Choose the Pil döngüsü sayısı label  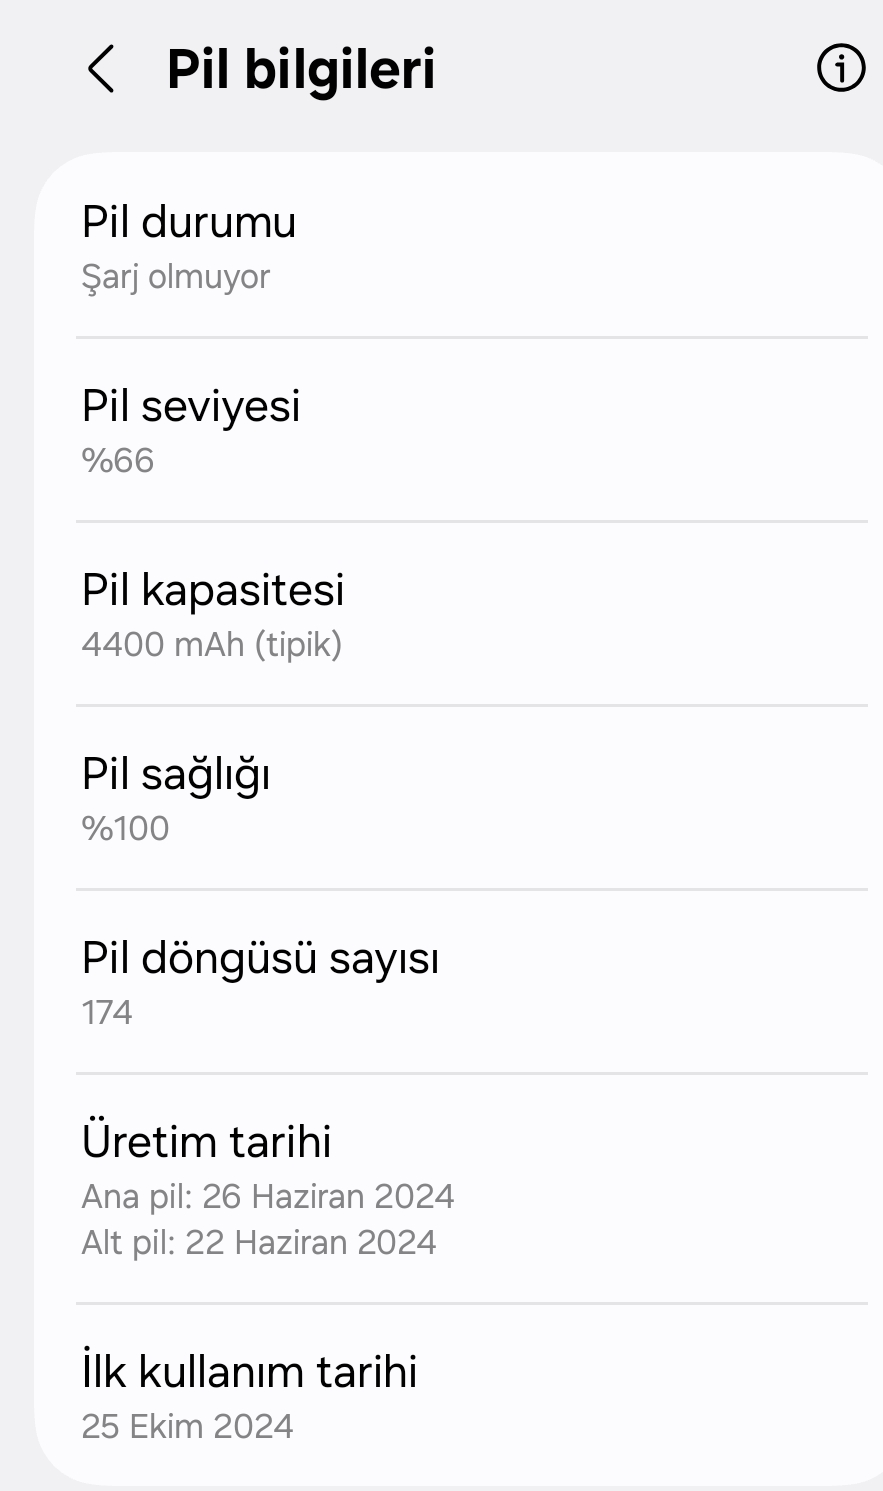pyautogui.click(x=260, y=958)
